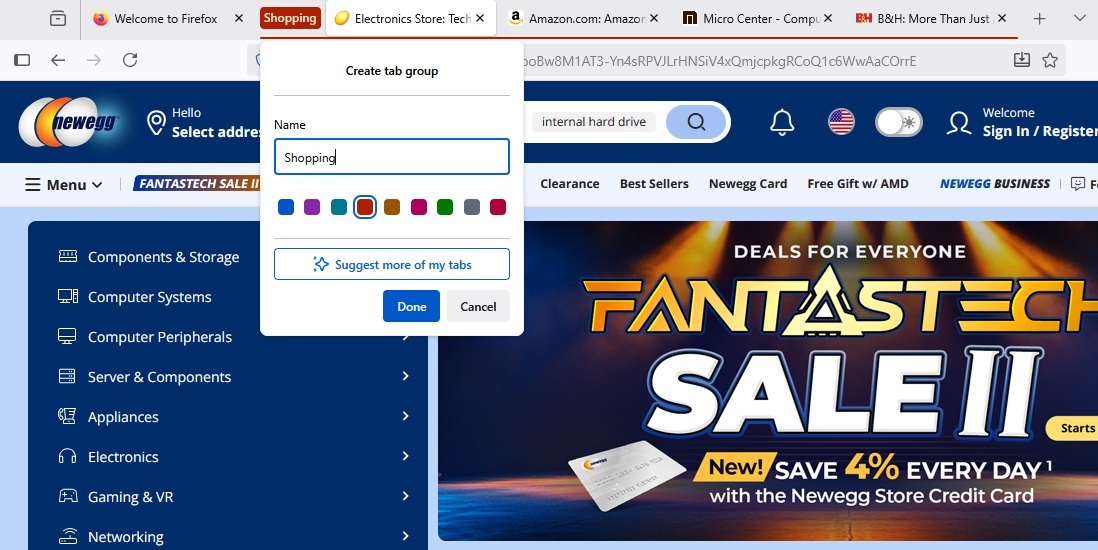Switch to the Micro Center tab
Screen dimensions: 1098x550
pos(757,19)
